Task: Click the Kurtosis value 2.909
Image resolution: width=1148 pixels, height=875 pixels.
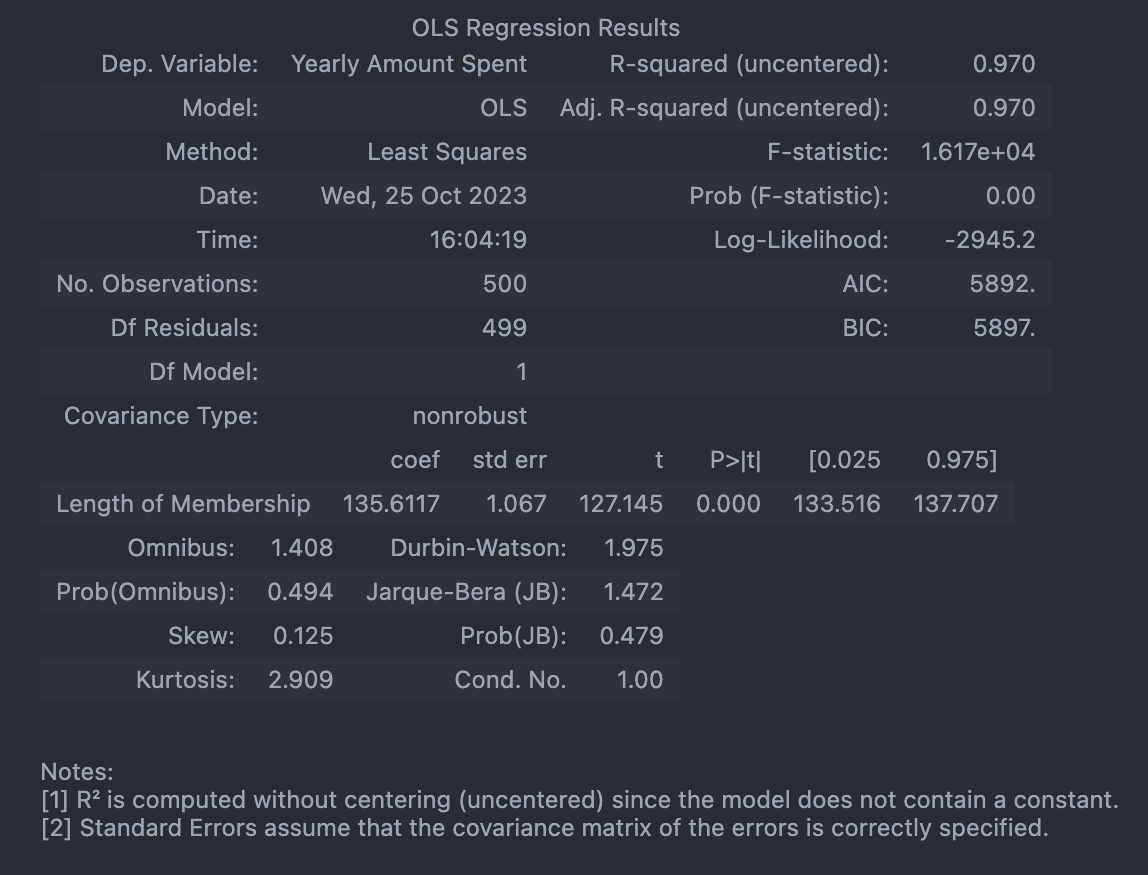Action: tap(300, 680)
